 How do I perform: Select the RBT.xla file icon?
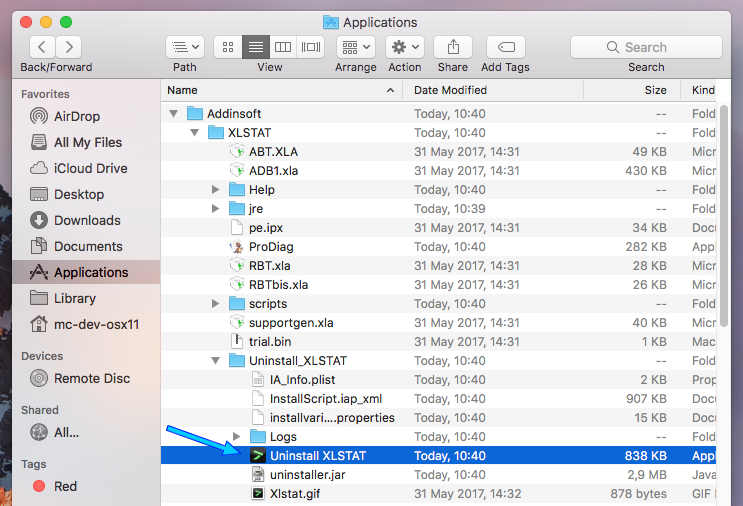tap(237, 266)
